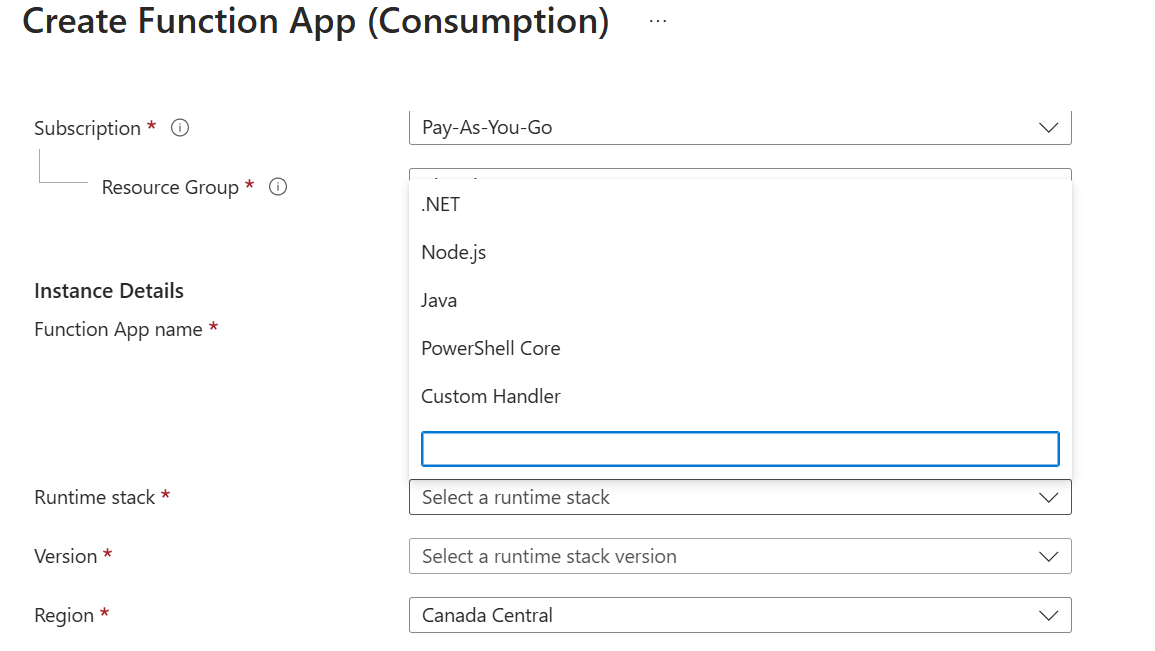This screenshot has height=651, width=1155.
Task: Focus the filter text box in the dropdown
Action: pyautogui.click(x=740, y=449)
